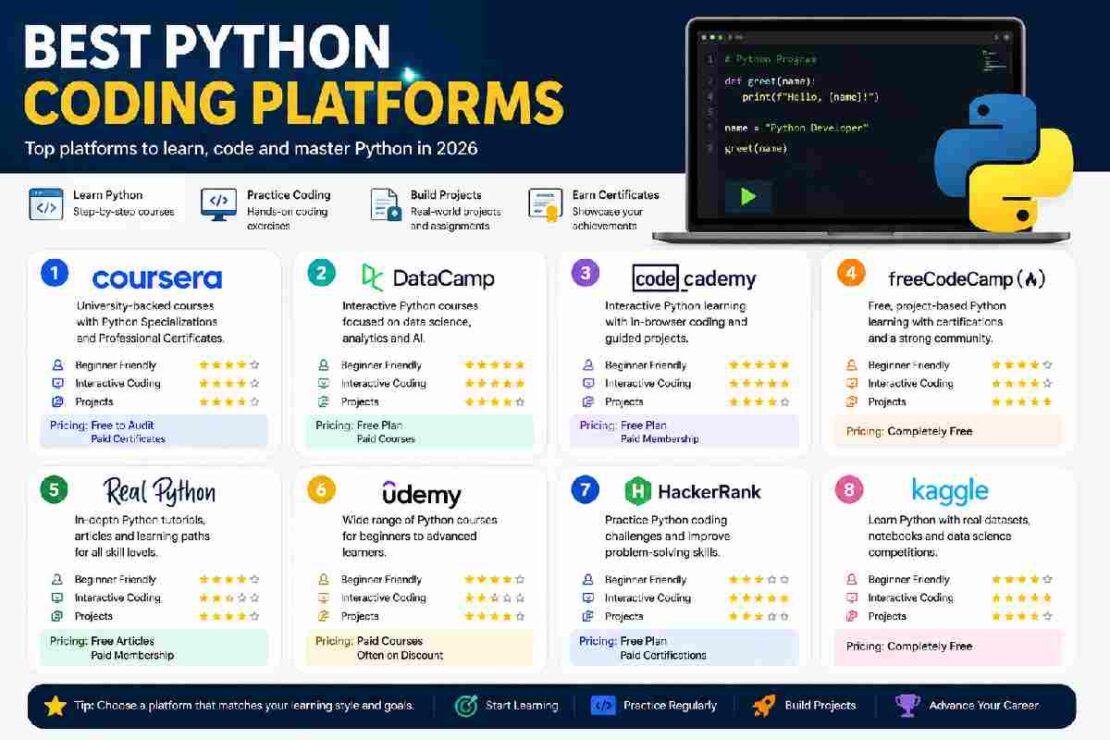The height and width of the screenshot is (740, 1110).
Task: Click the kaggle logo
Action: [x=949, y=490]
